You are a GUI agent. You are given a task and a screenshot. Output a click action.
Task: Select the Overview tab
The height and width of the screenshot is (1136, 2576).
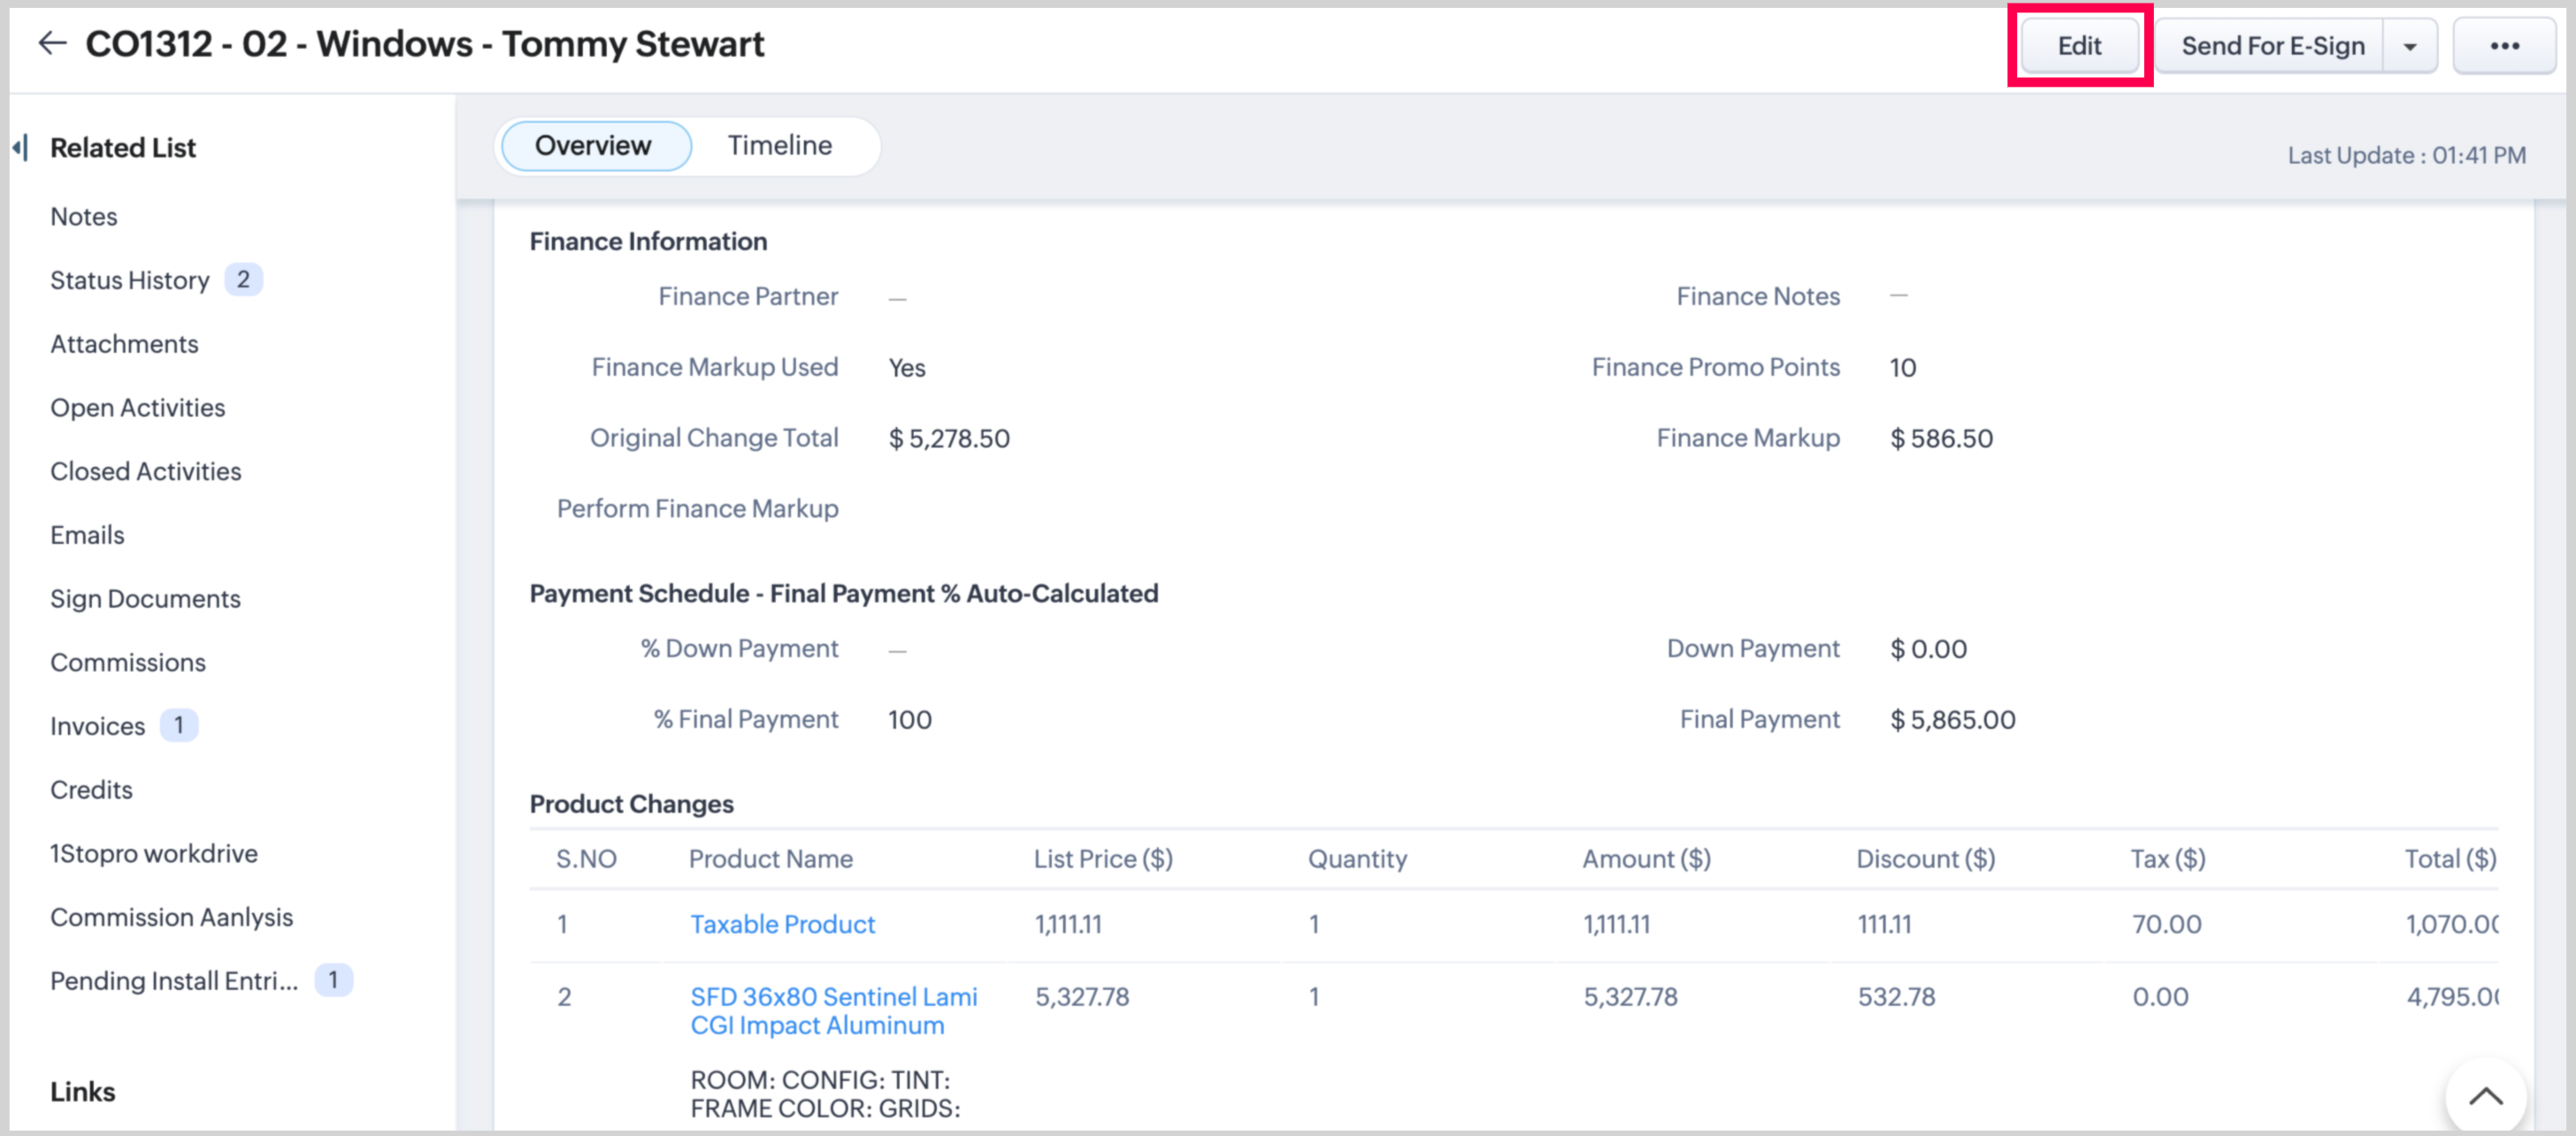click(x=593, y=146)
